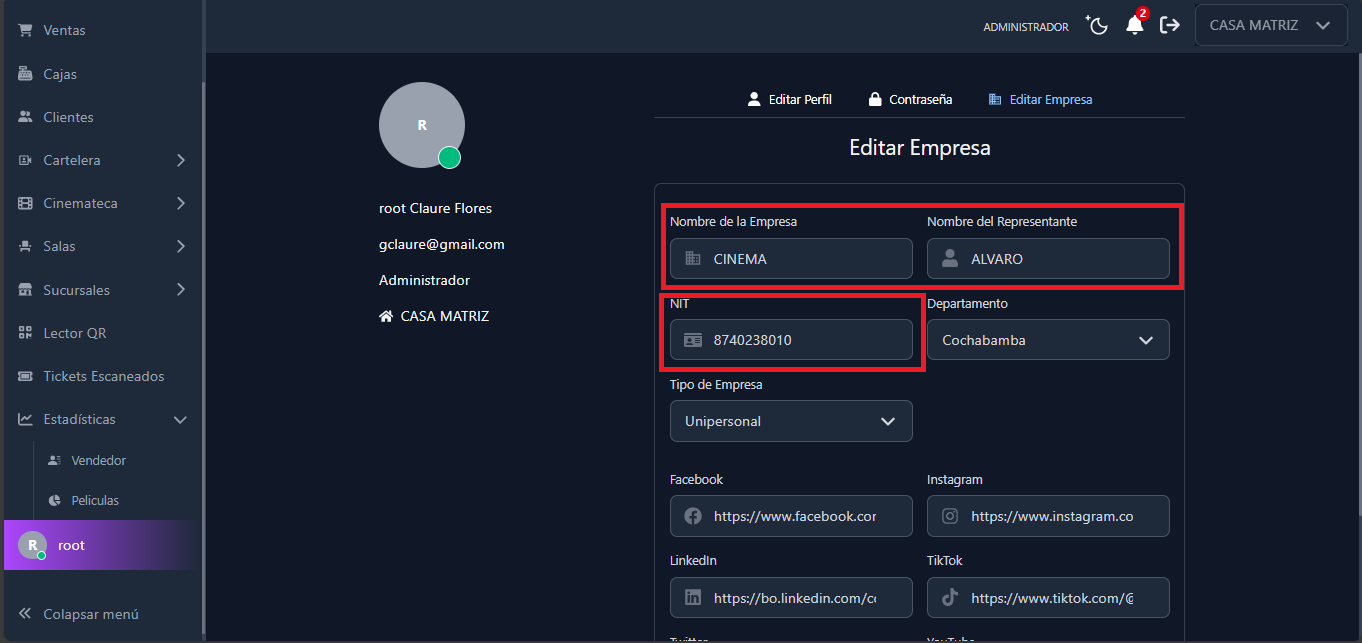Click the Cajas register icon
Viewport: 1362px width, 643px height.
click(26, 74)
